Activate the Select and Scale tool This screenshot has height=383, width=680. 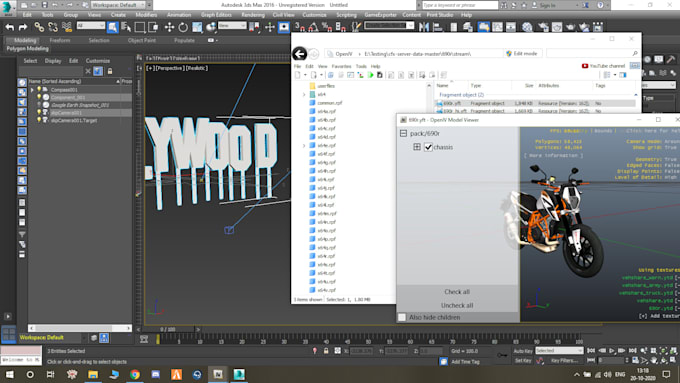tap(197, 27)
